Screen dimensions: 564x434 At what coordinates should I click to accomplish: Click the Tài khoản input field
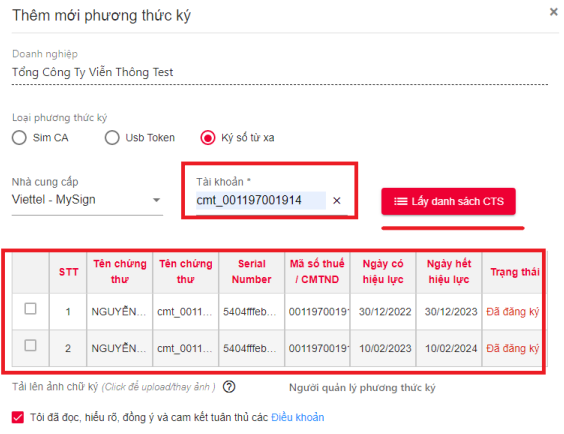[x=260, y=200]
